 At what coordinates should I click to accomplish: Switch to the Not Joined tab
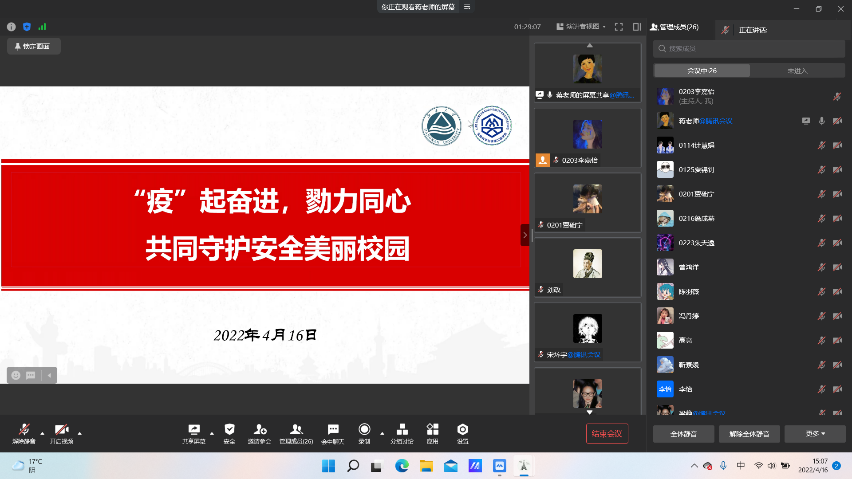click(797, 71)
